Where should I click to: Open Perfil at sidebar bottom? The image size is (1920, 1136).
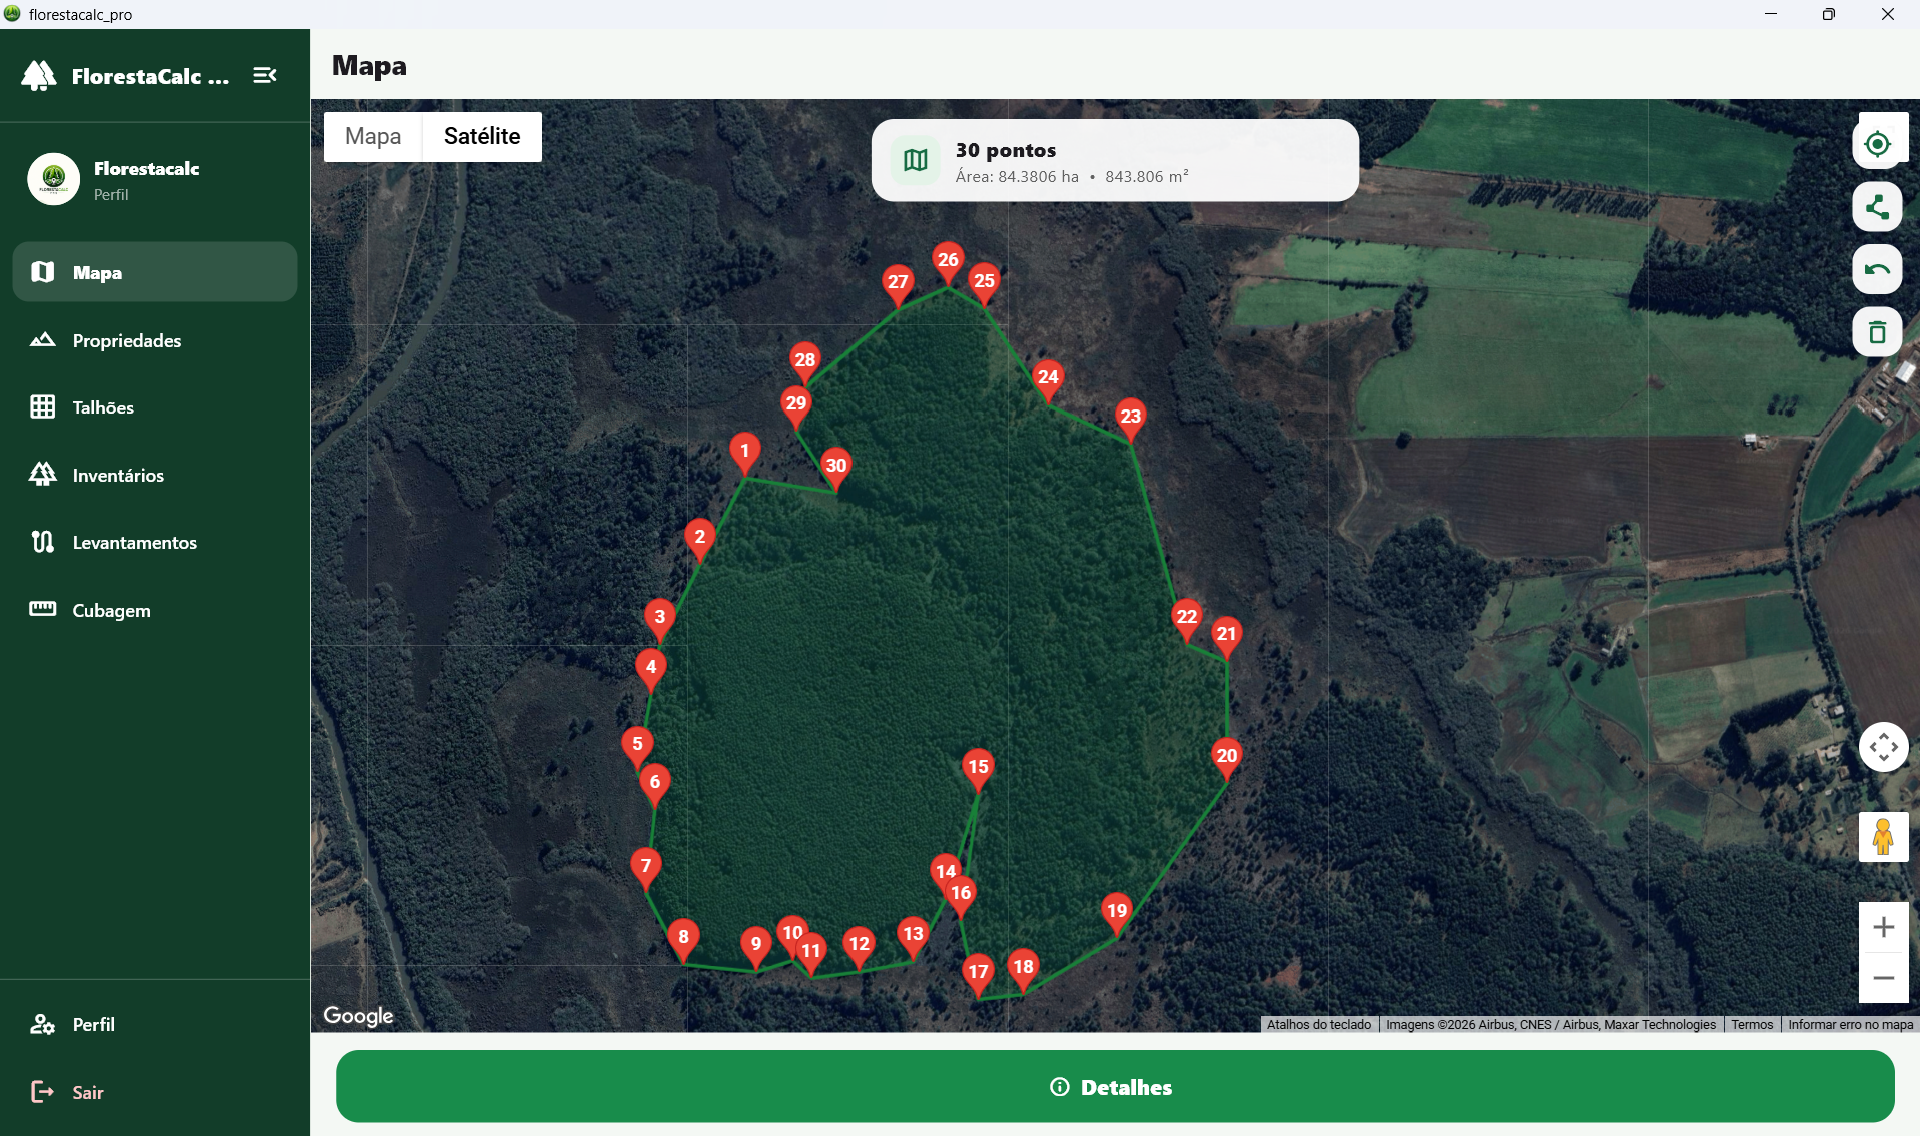coord(155,1024)
